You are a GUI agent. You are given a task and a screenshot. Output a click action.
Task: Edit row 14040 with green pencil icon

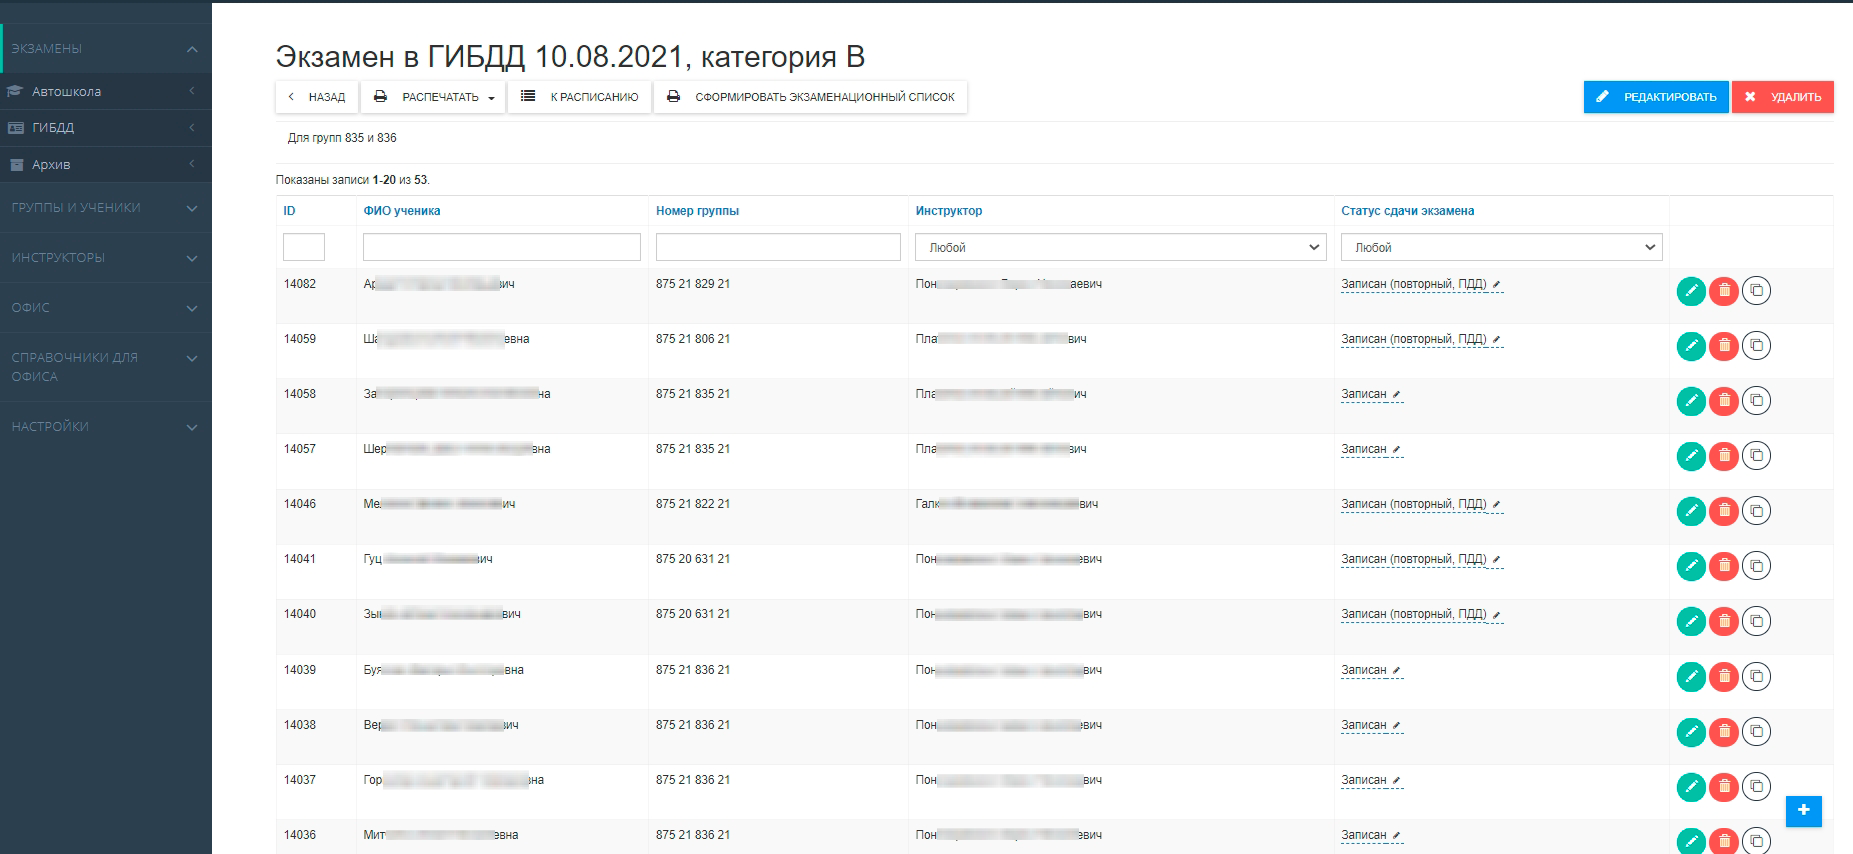(x=1691, y=621)
